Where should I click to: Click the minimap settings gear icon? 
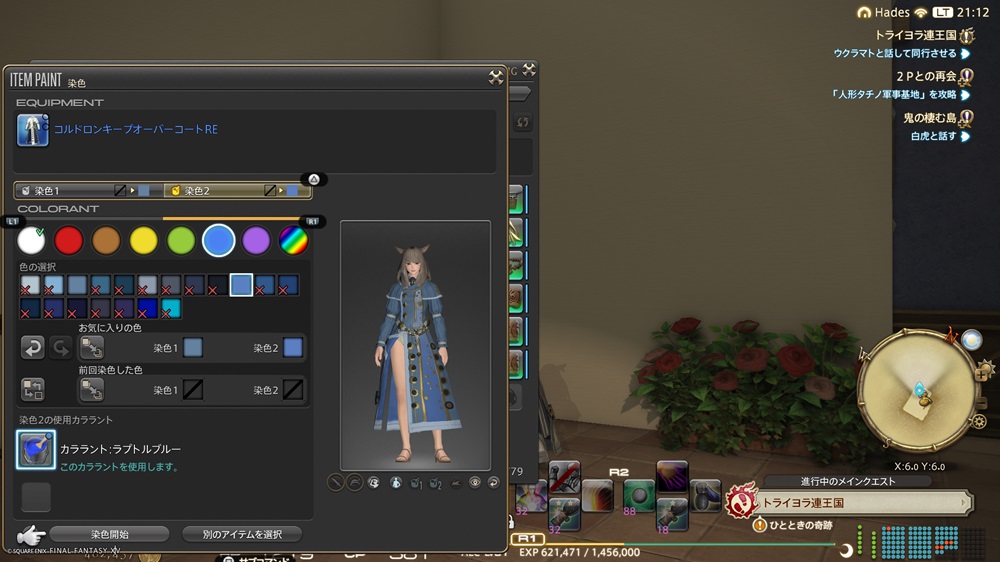[980, 421]
